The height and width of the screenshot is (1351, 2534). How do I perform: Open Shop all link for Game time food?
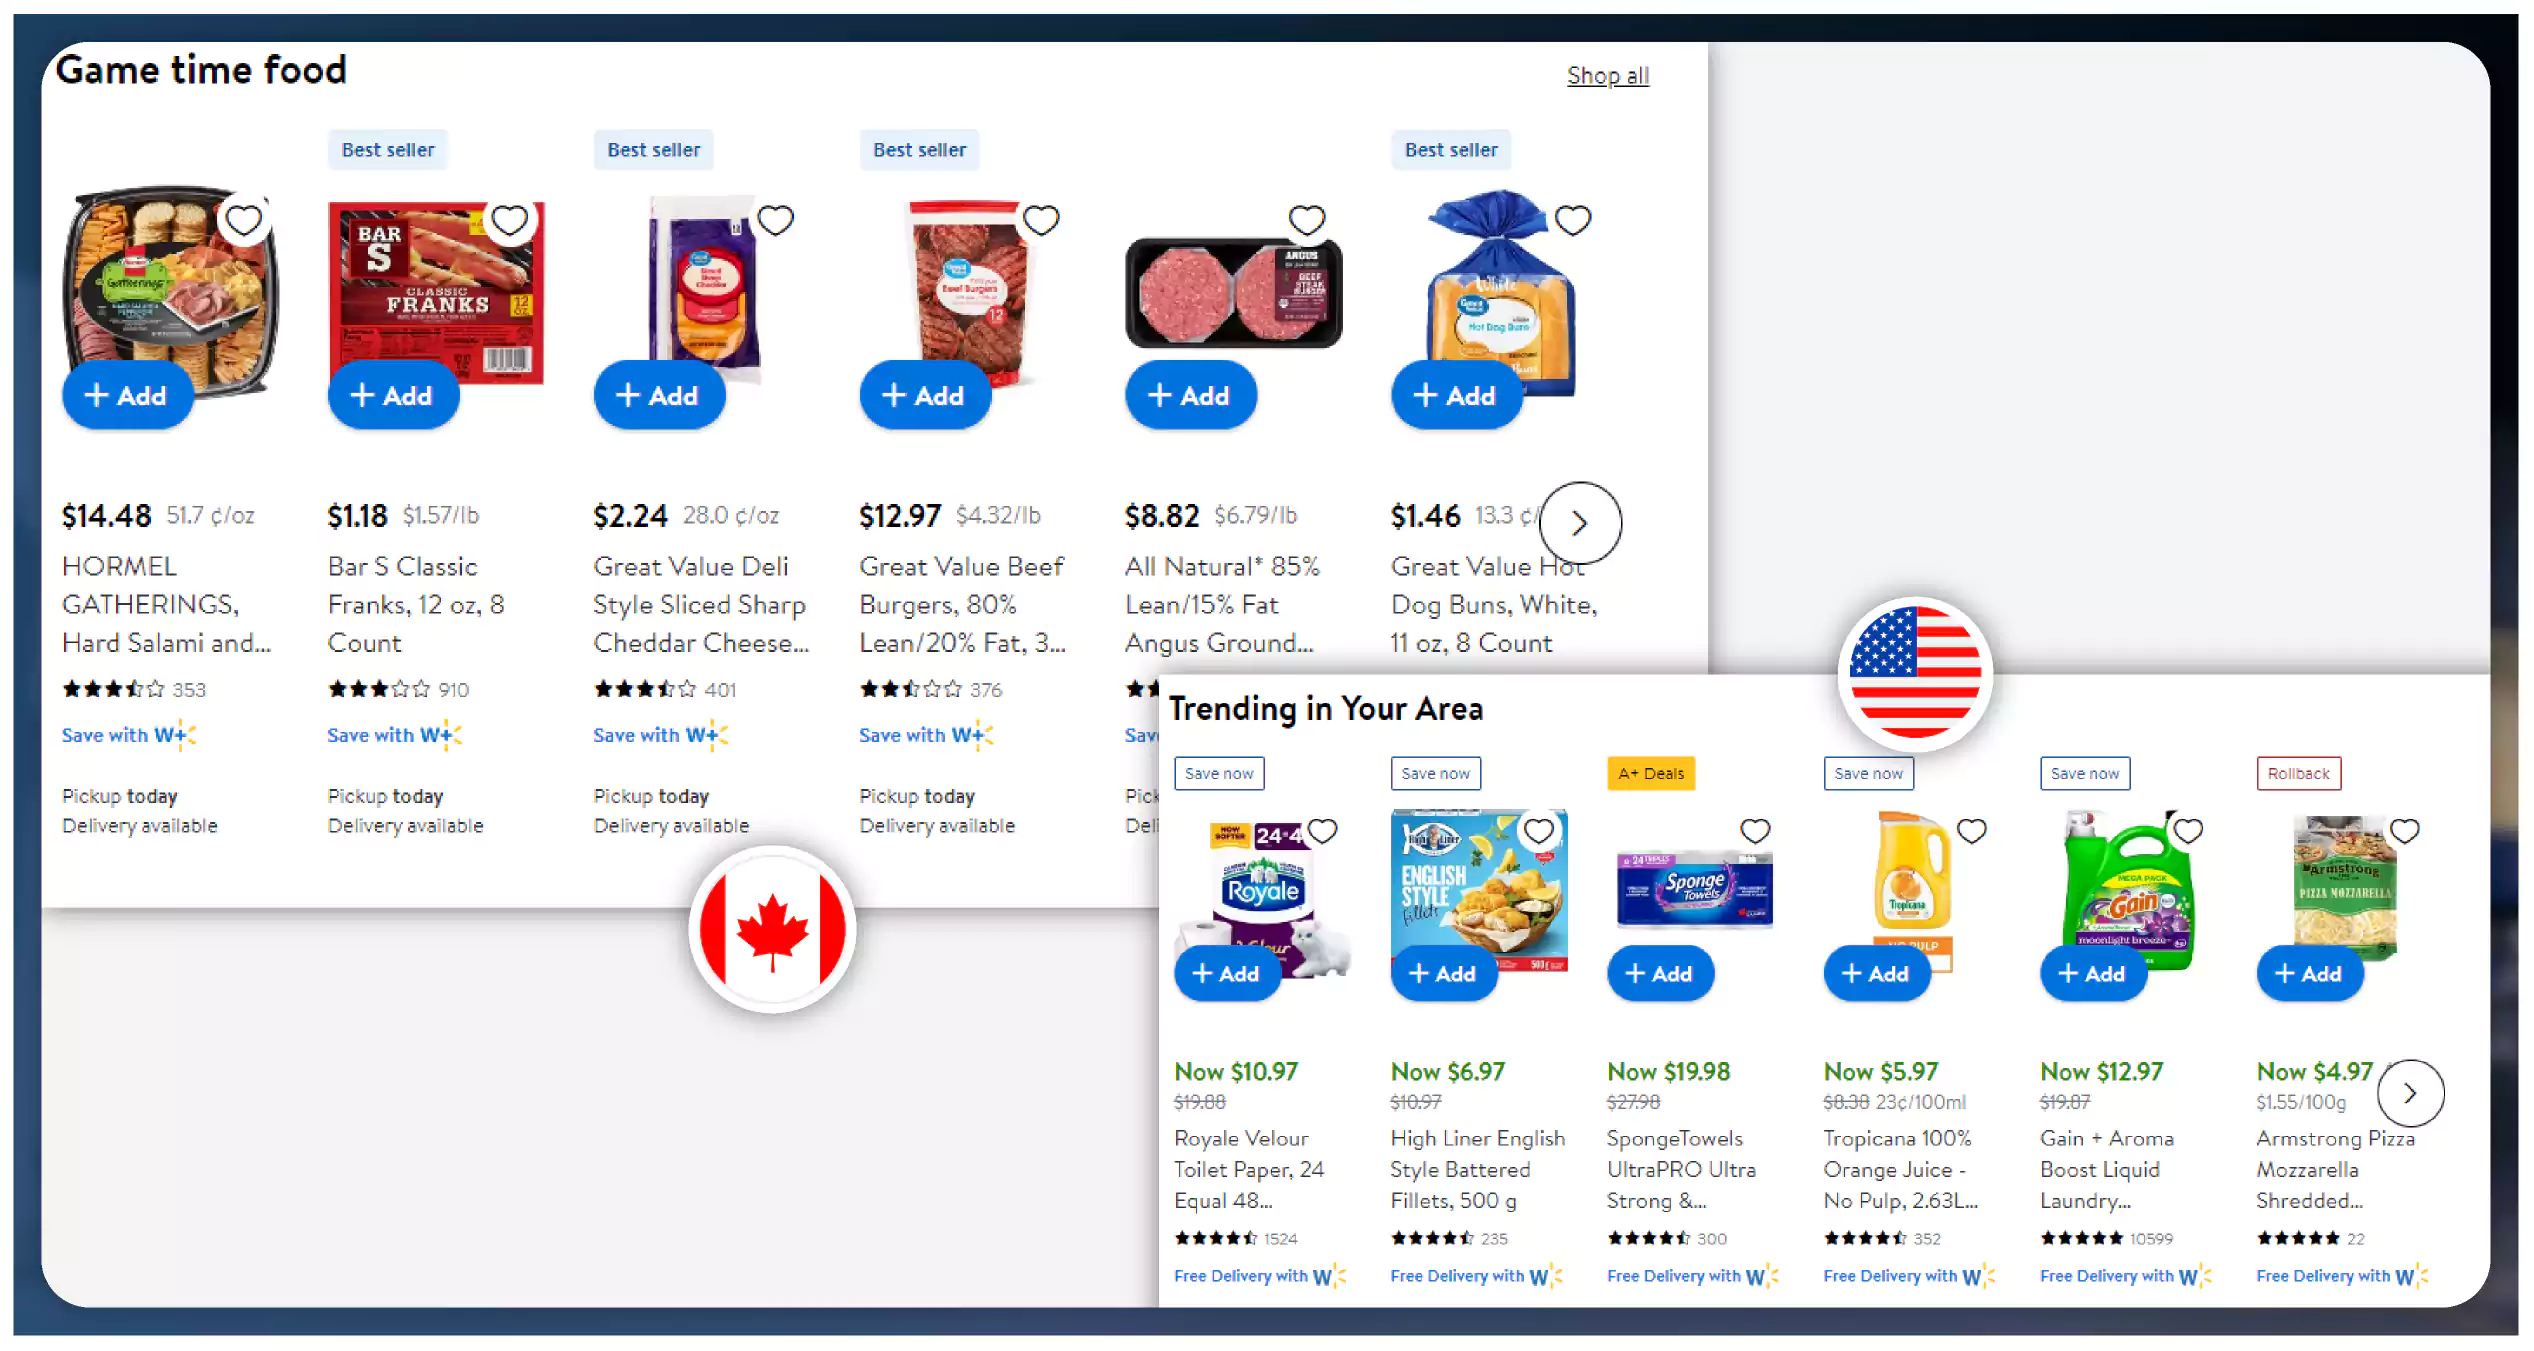(x=1602, y=74)
